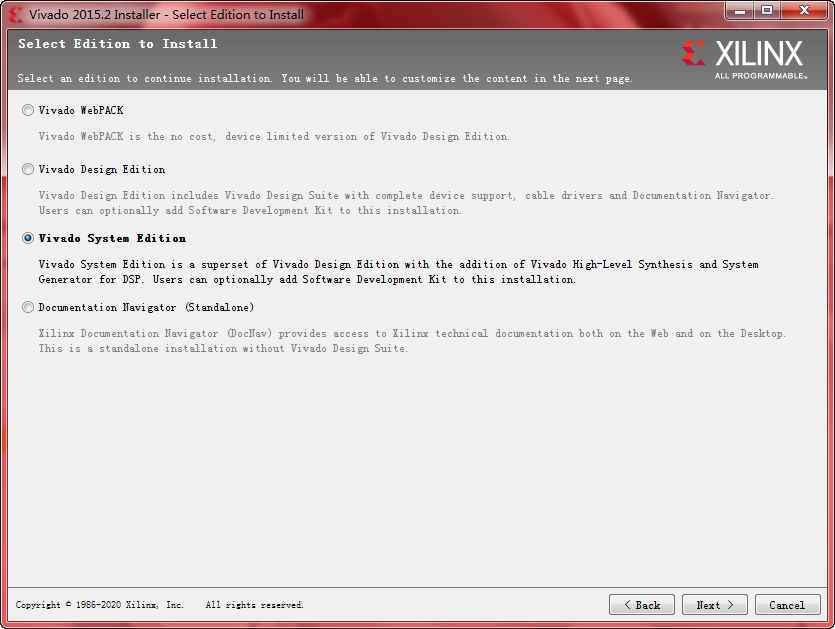Screen dimensions: 835x629
Task: Click the Select Edition to Install heading
Action: [x=118, y=44]
